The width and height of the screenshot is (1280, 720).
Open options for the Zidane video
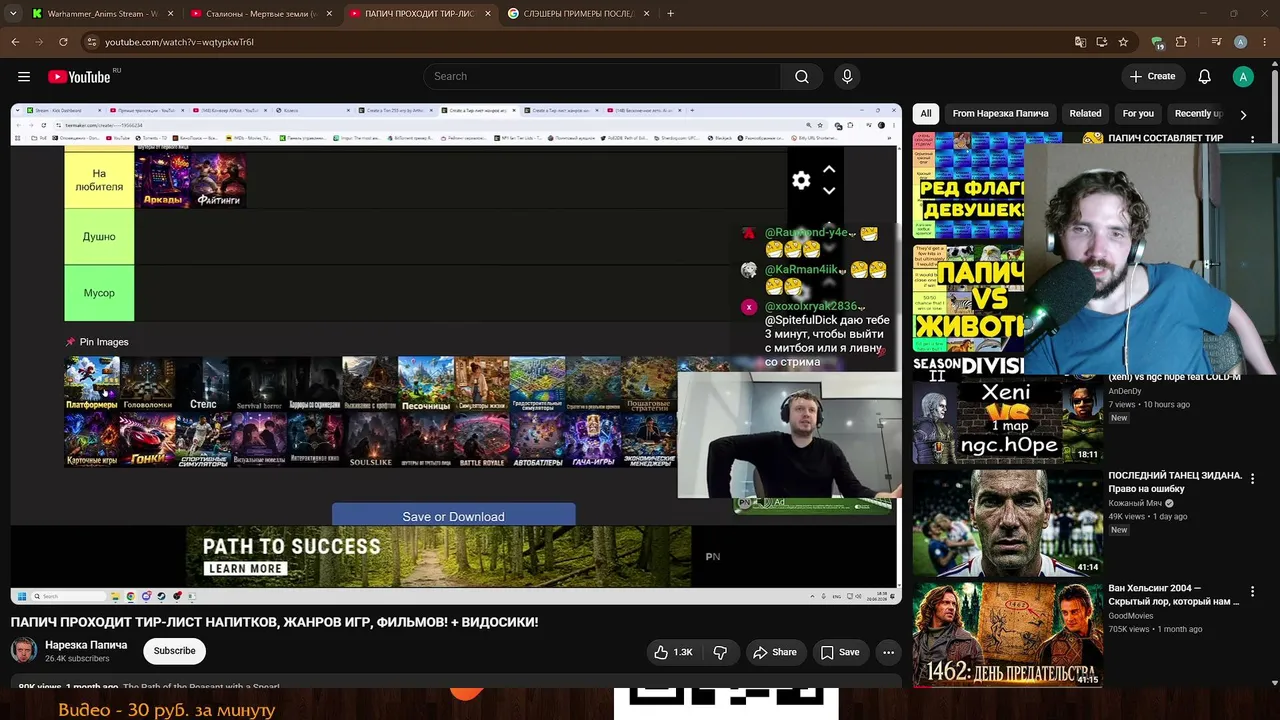1252,479
